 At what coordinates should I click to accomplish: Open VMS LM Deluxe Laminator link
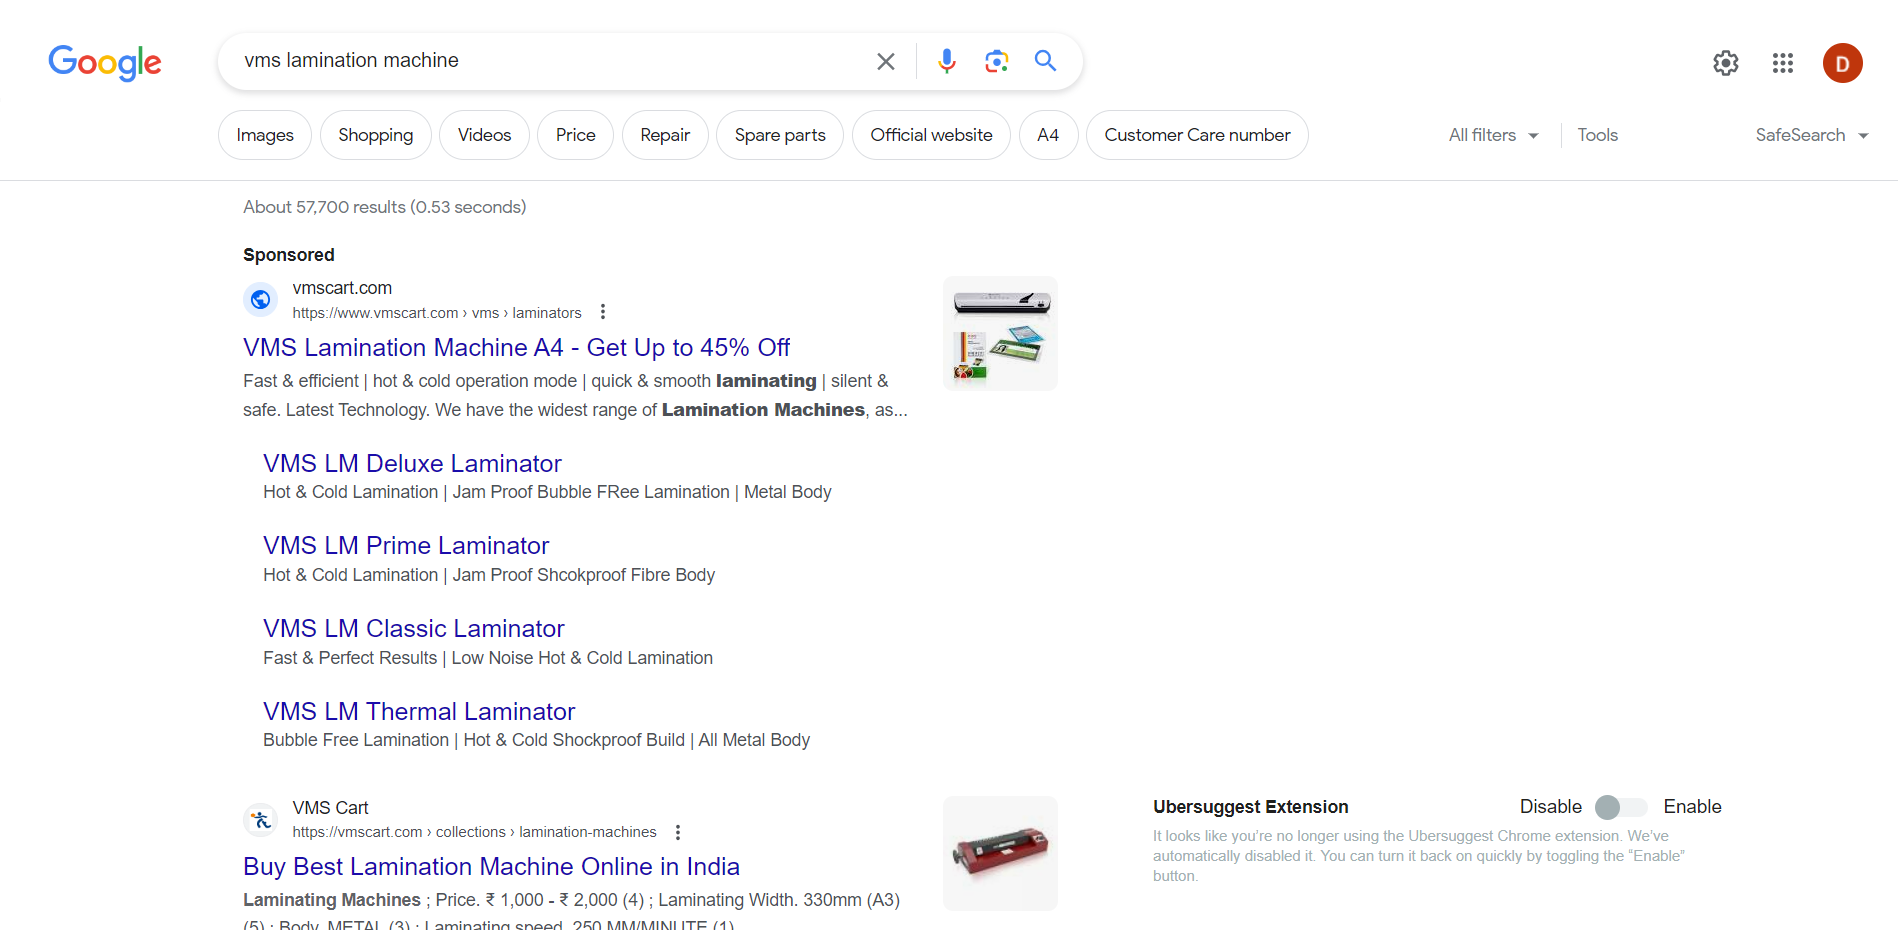tap(412, 463)
